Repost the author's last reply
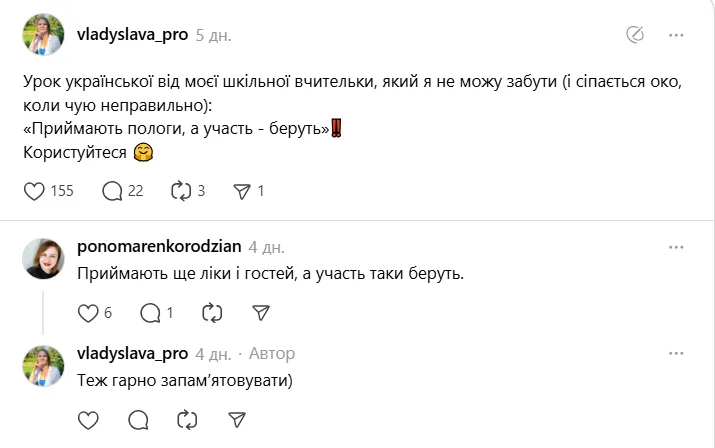 (187, 419)
